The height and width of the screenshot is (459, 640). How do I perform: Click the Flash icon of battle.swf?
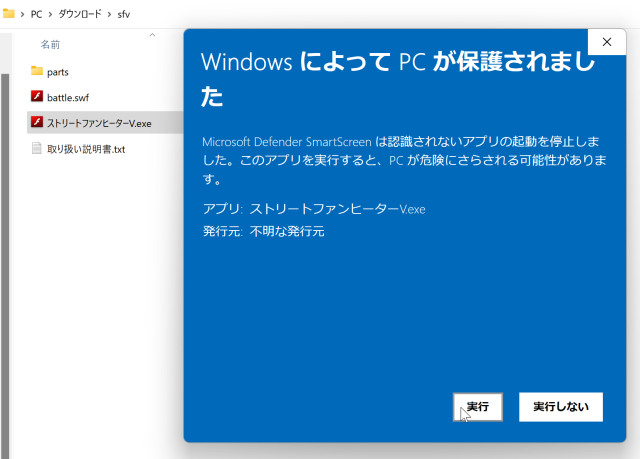(37, 97)
